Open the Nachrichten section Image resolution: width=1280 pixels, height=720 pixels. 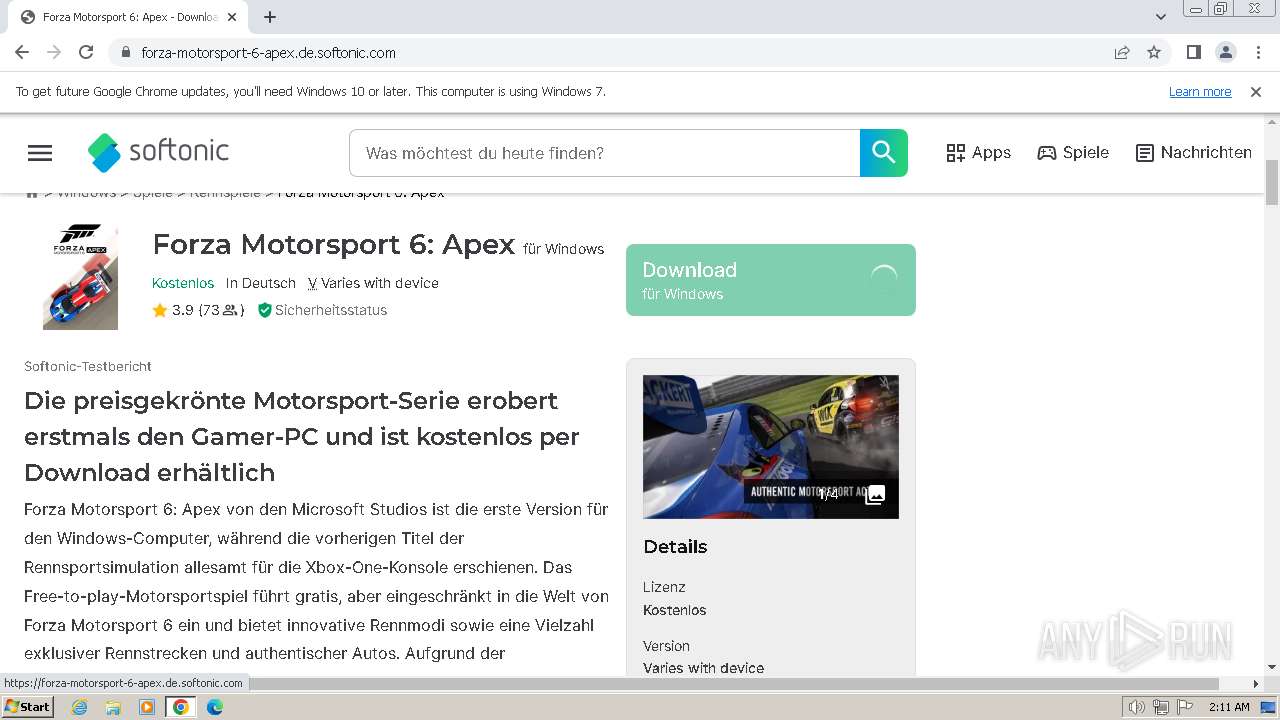click(1194, 153)
